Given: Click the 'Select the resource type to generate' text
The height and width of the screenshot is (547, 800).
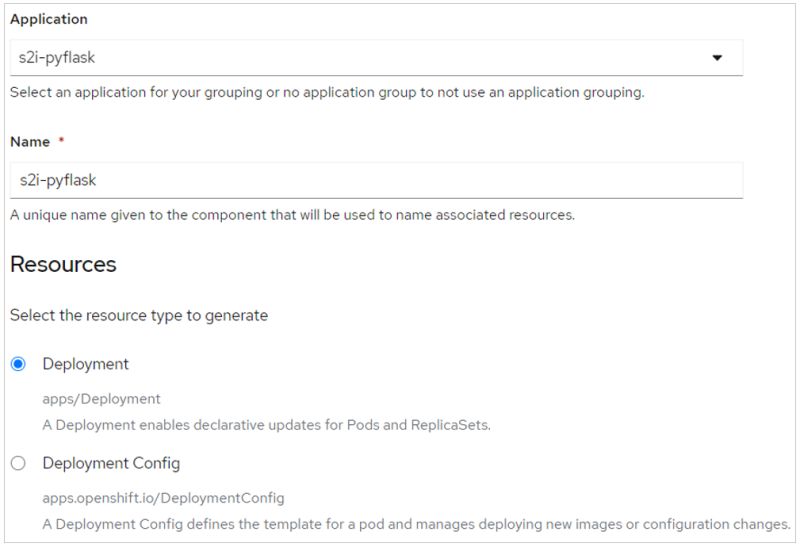Looking at the screenshot, I should 139,315.
